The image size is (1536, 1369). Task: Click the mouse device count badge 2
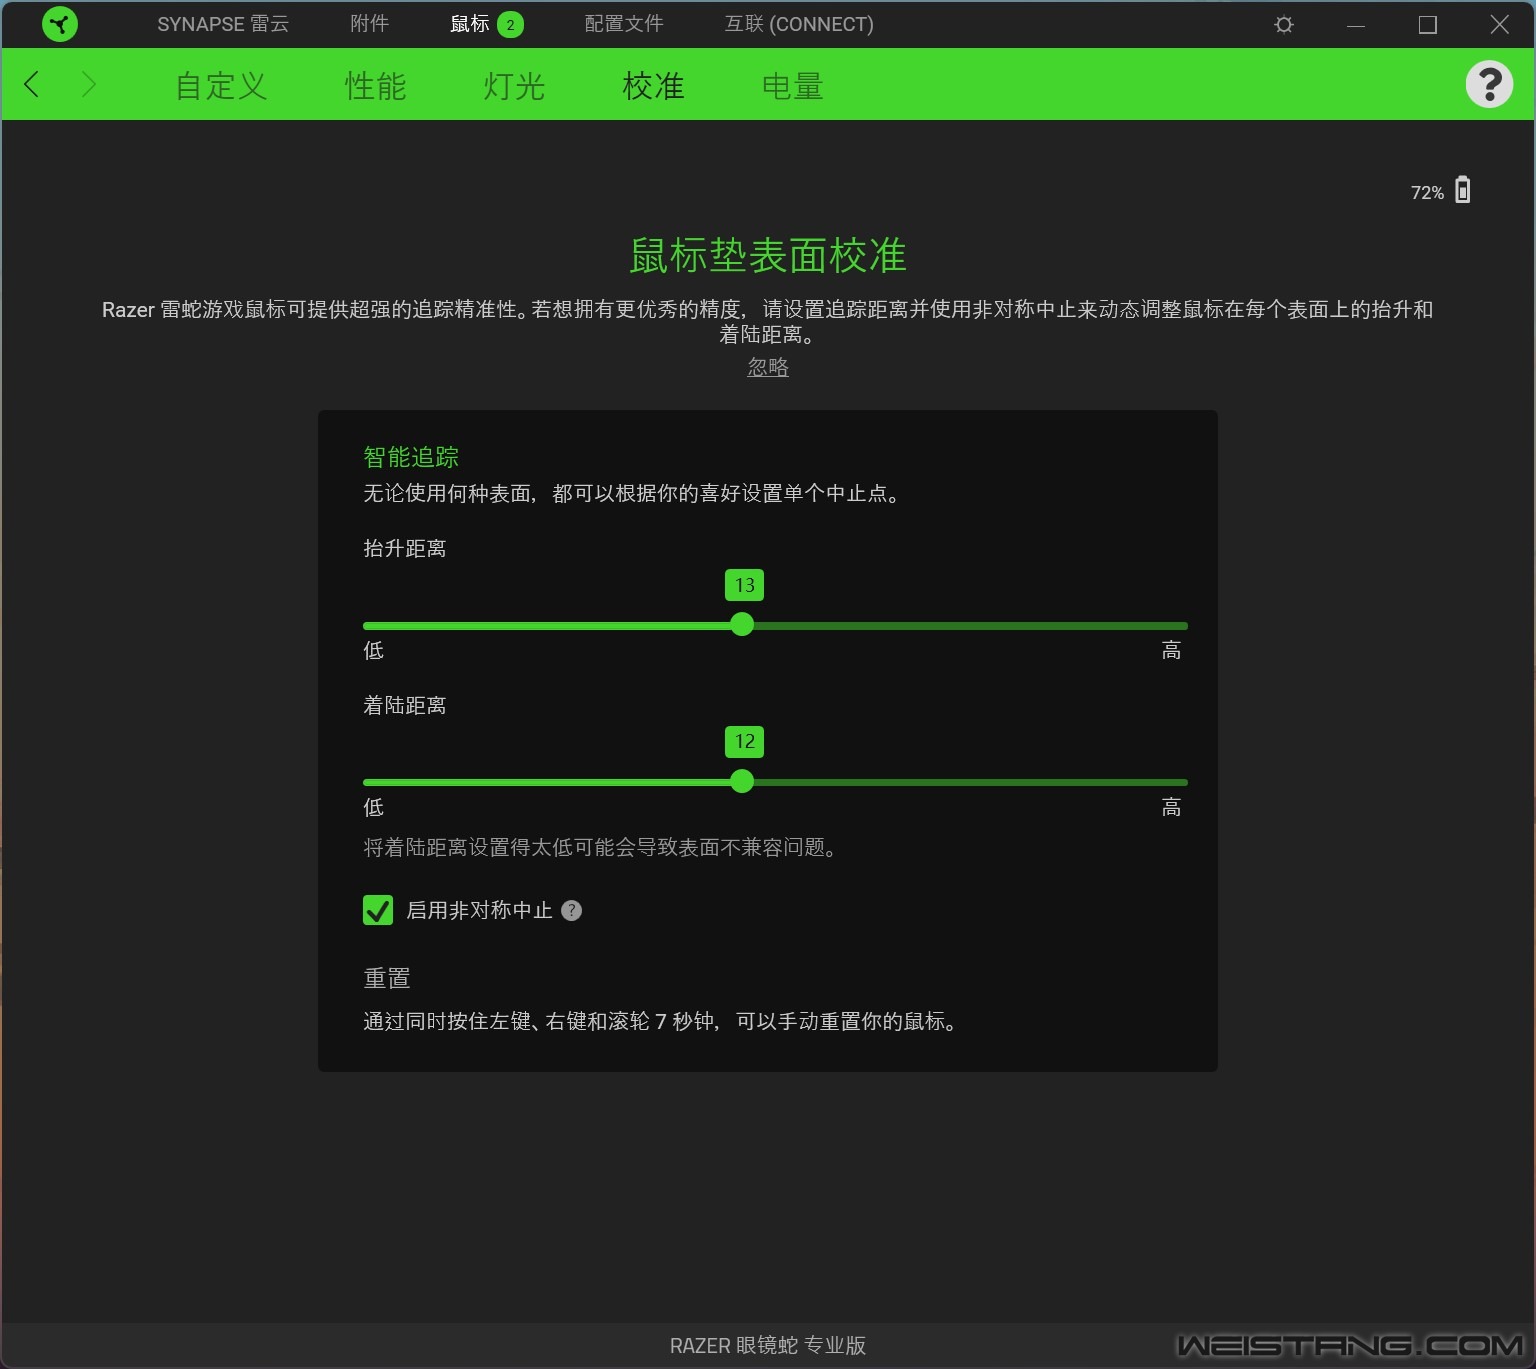tap(510, 25)
